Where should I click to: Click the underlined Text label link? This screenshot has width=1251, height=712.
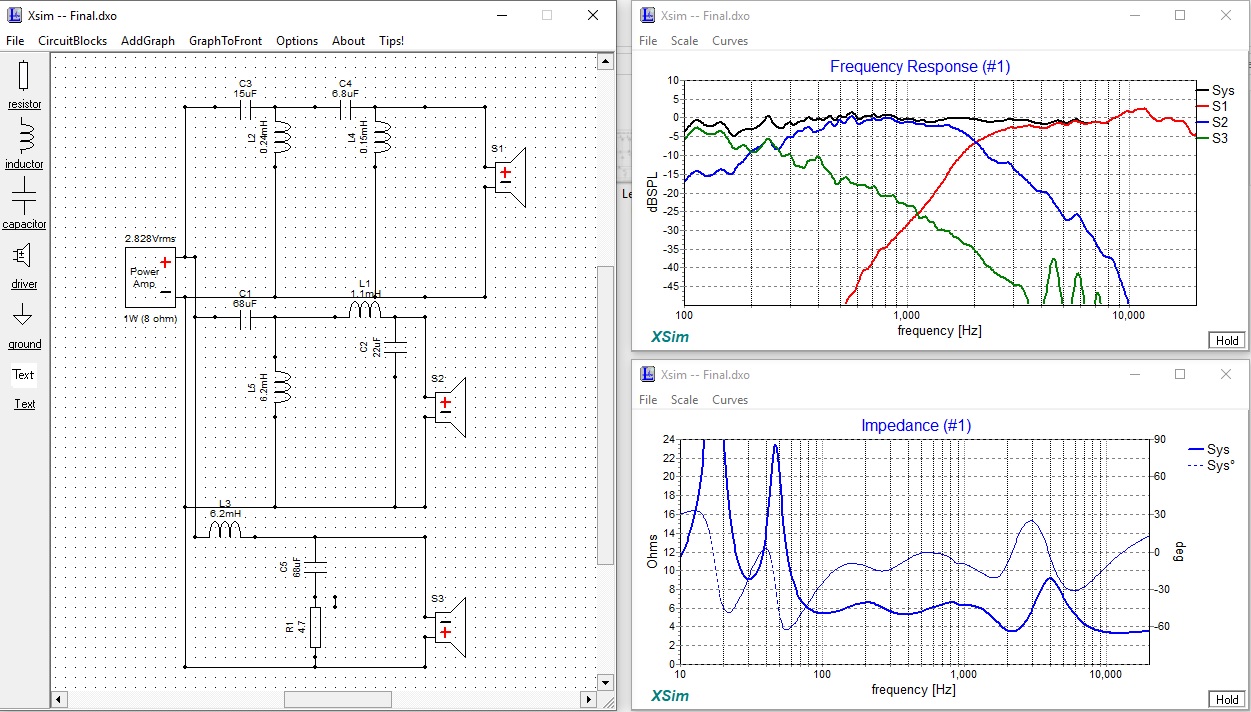tap(24, 404)
